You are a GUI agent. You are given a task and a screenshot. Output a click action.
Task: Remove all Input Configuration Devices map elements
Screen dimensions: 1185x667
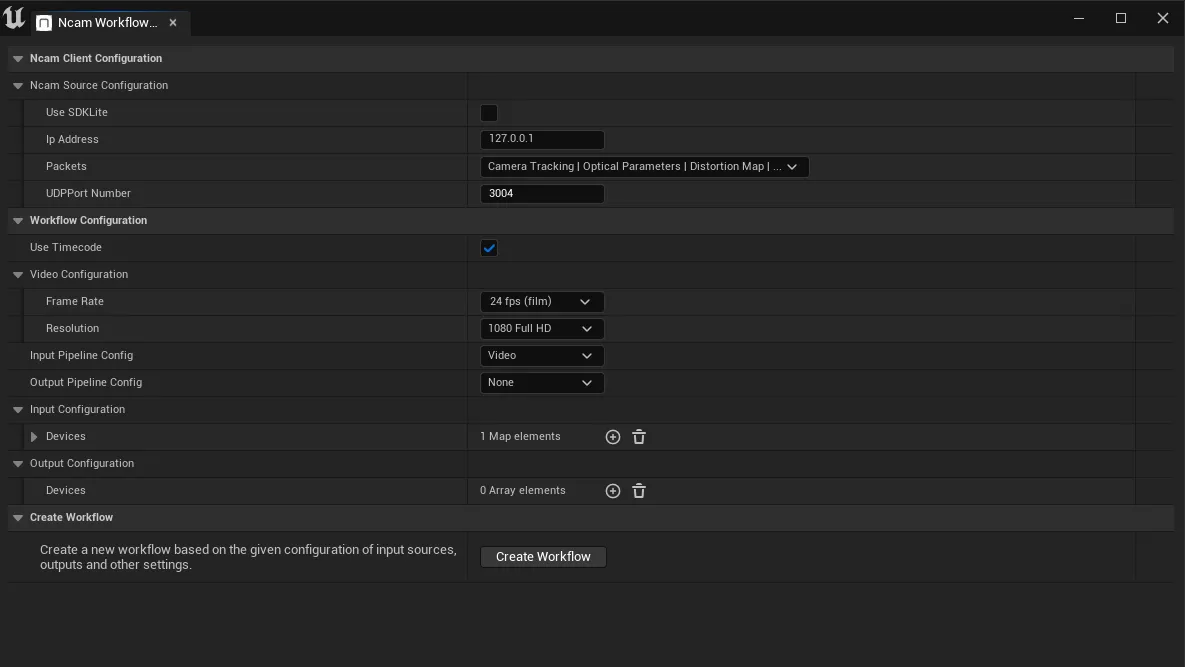(x=639, y=437)
